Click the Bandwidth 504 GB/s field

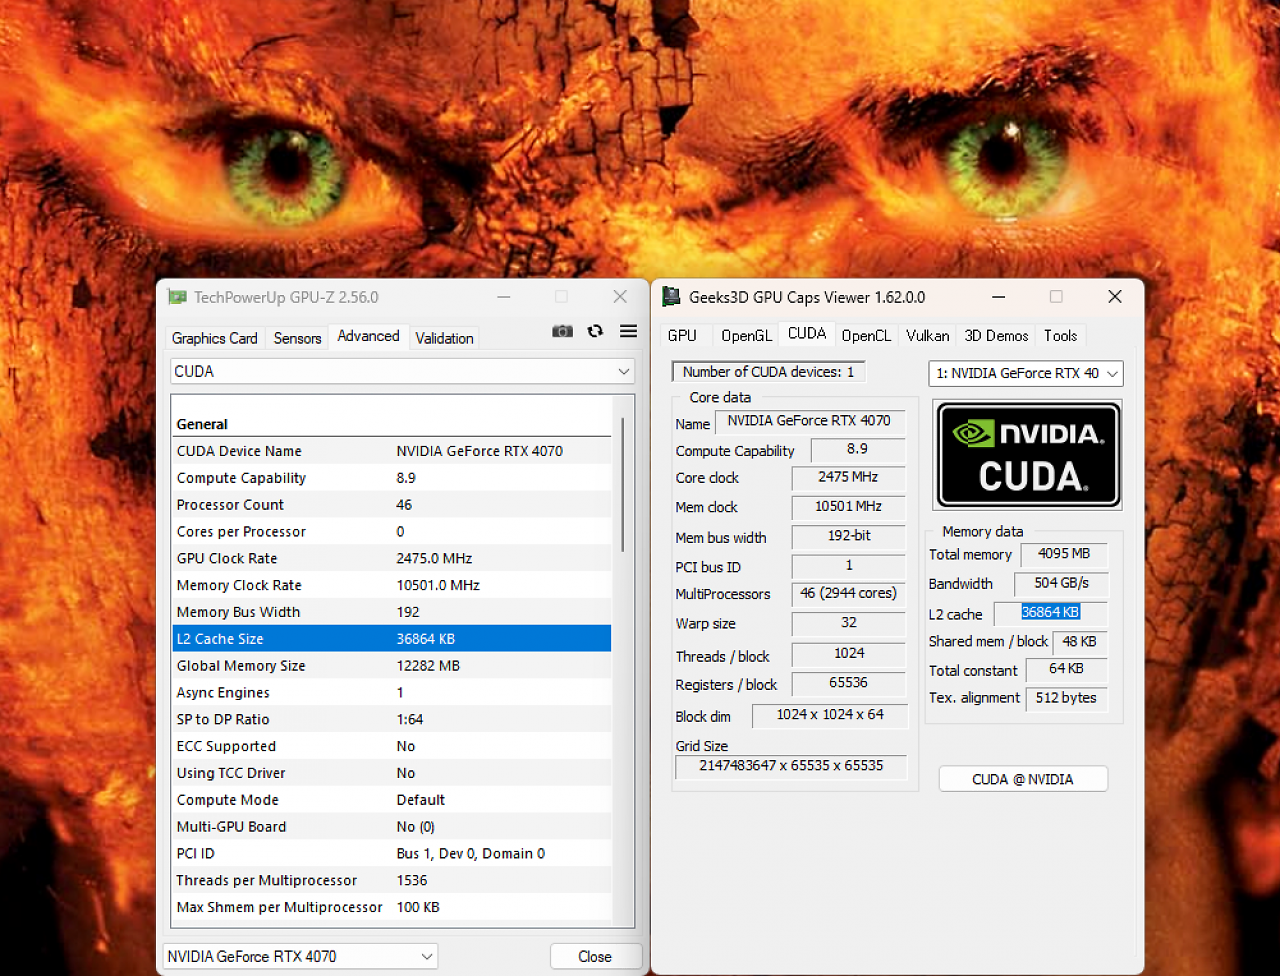pyautogui.click(x=1061, y=583)
